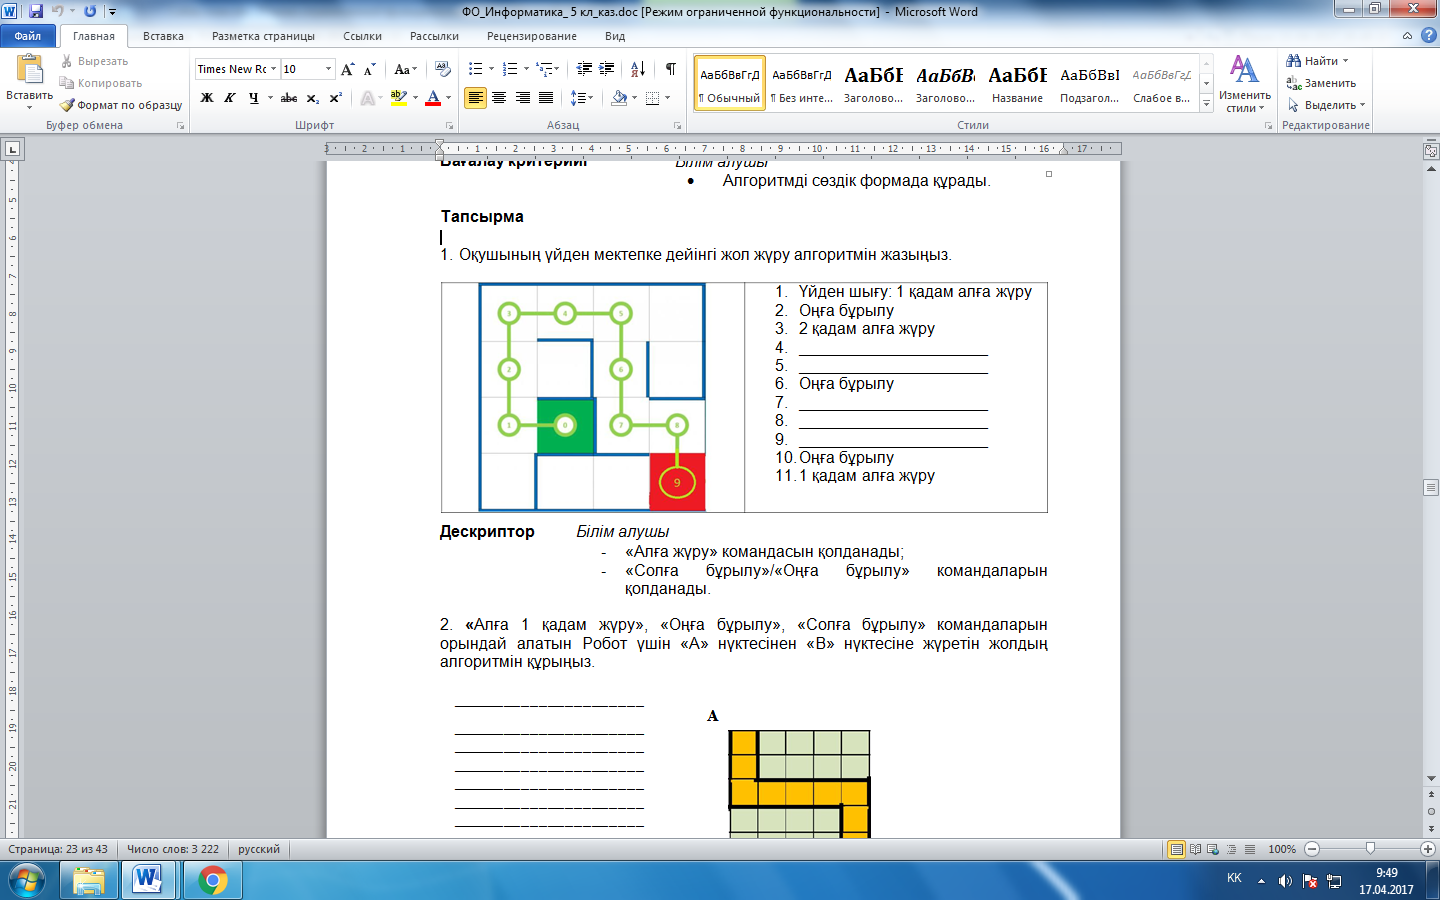Open Word Help question mark icon
Viewport: 1440px width, 900px height.
(1428, 36)
